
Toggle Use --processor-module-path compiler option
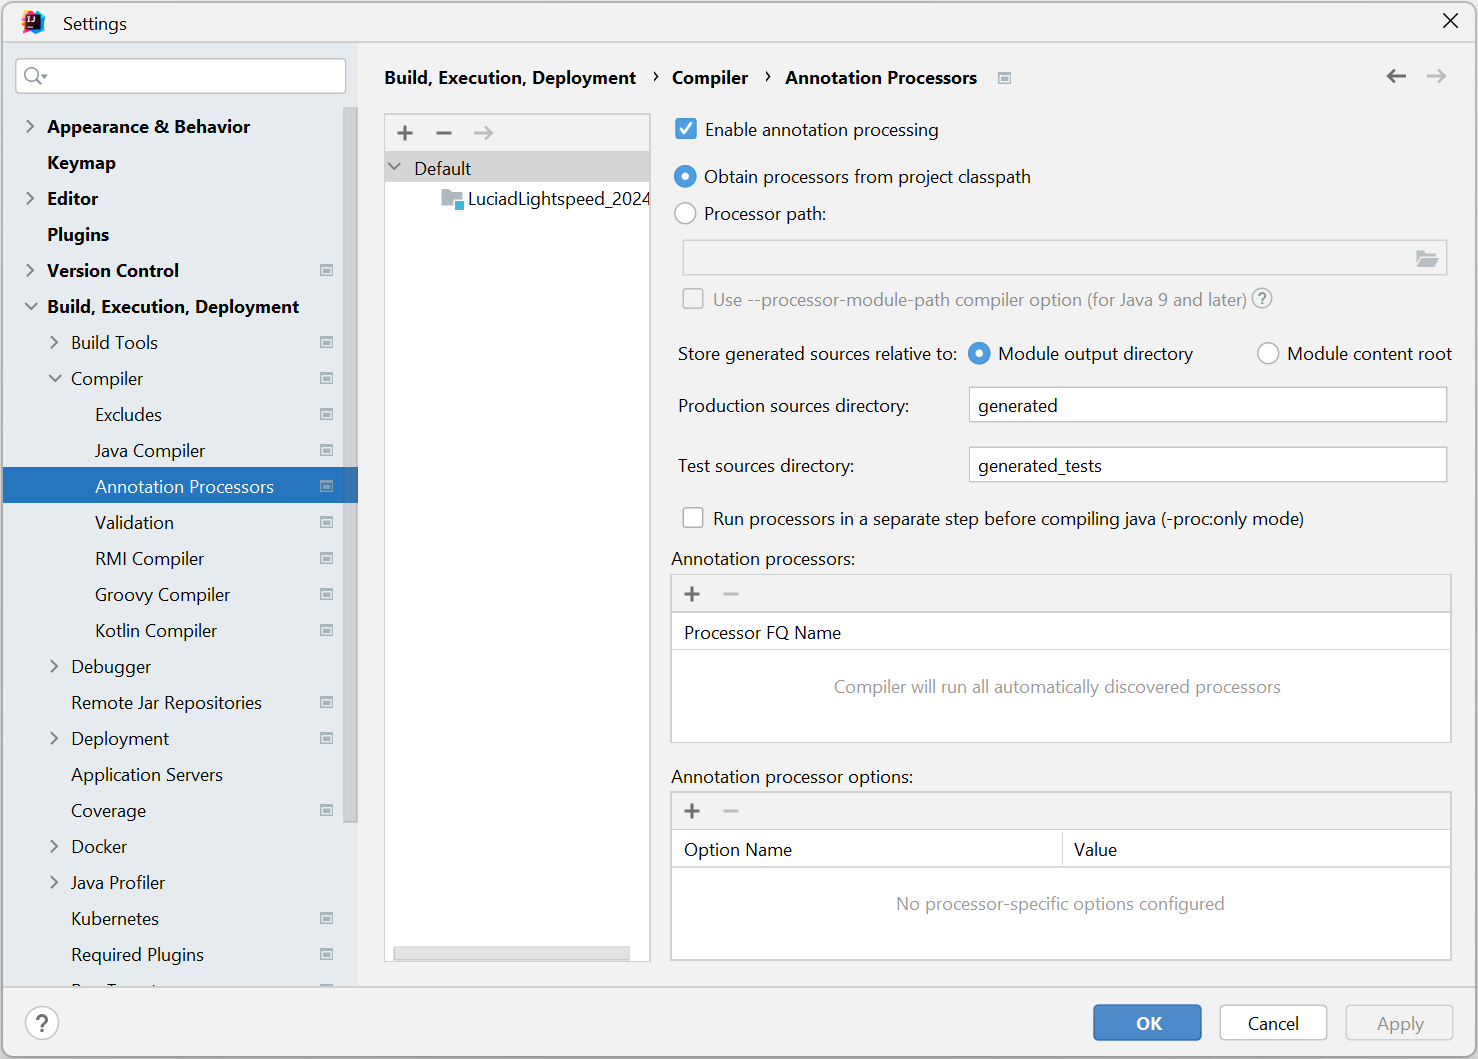point(693,299)
